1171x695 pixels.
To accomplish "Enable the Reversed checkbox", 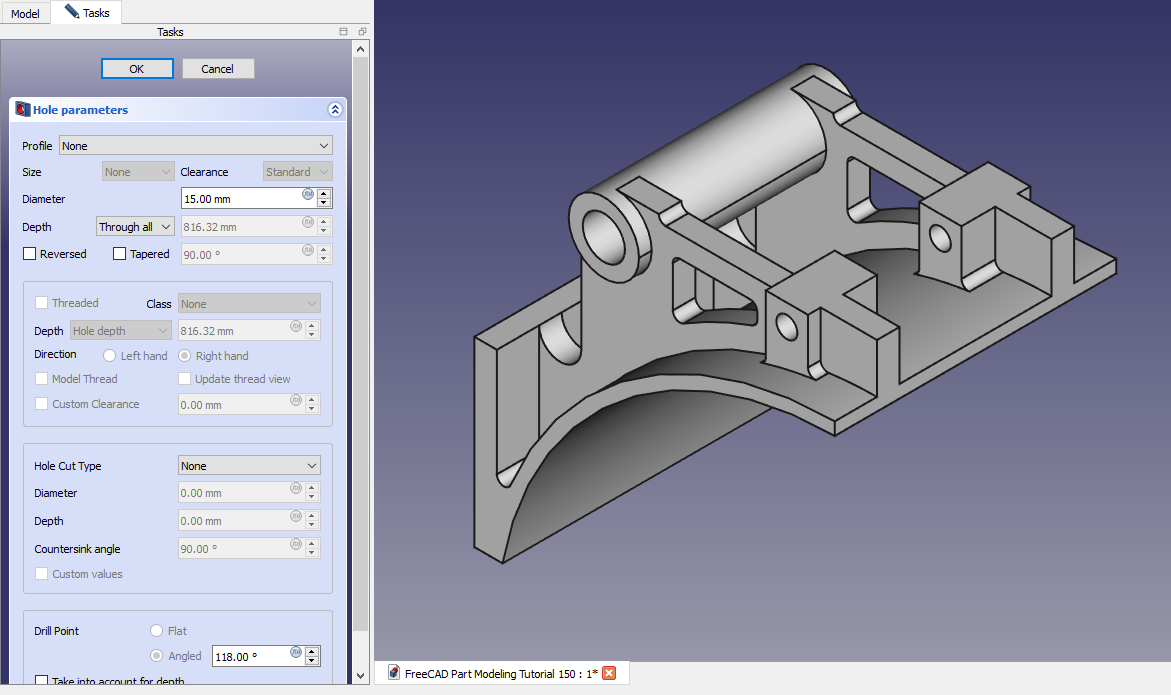I will (29, 254).
